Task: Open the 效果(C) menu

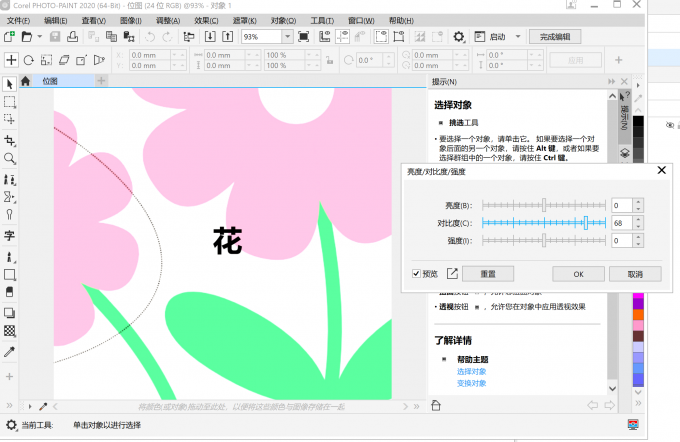Action: pyautogui.click(x=206, y=21)
